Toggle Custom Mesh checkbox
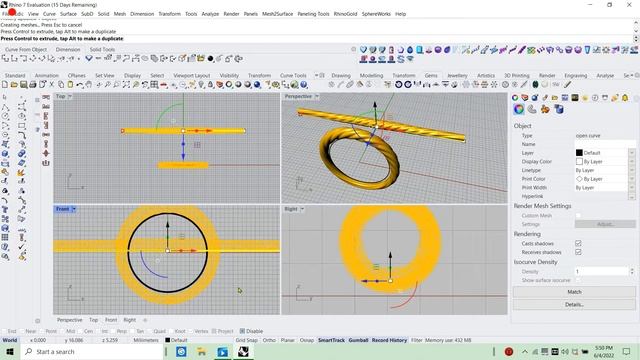 tap(578, 216)
